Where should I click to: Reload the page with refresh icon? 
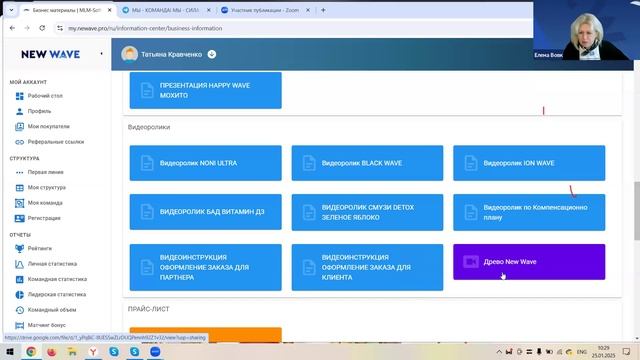(42, 28)
